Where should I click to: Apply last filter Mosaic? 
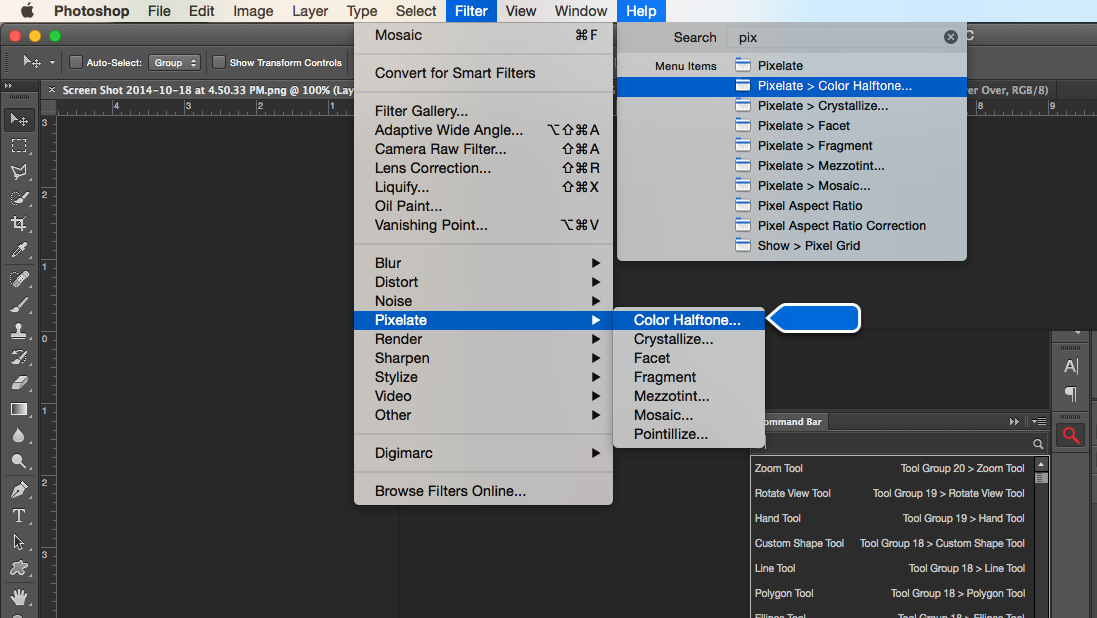(483, 35)
